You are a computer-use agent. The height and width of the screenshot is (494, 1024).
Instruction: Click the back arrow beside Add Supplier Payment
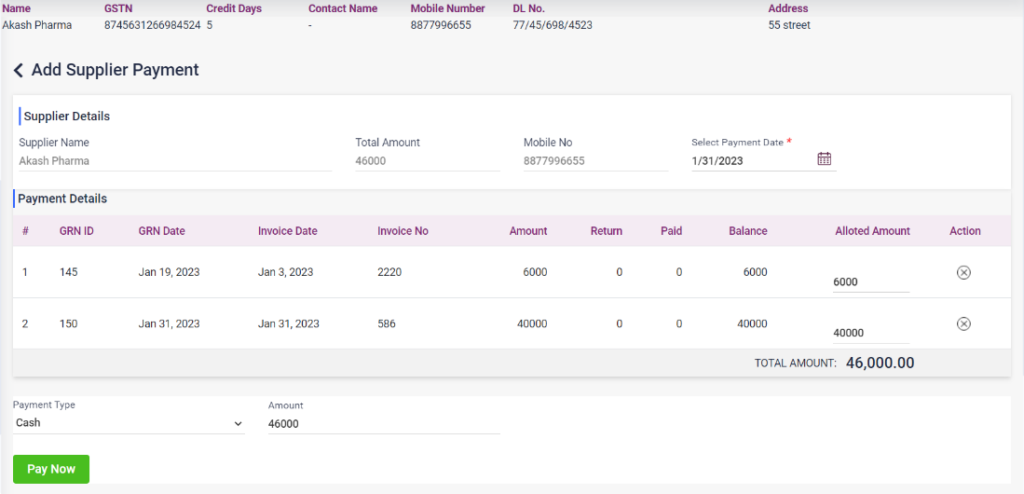pos(18,70)
